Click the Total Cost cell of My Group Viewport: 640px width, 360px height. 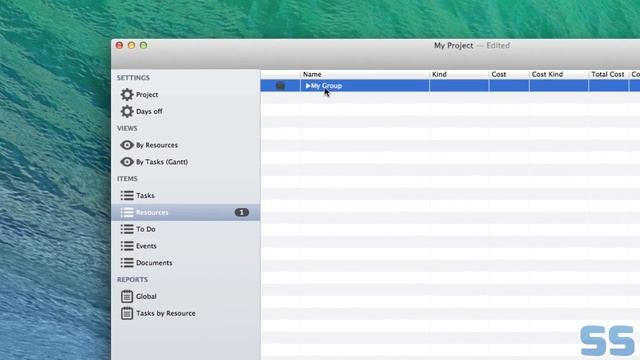[609, 86]
